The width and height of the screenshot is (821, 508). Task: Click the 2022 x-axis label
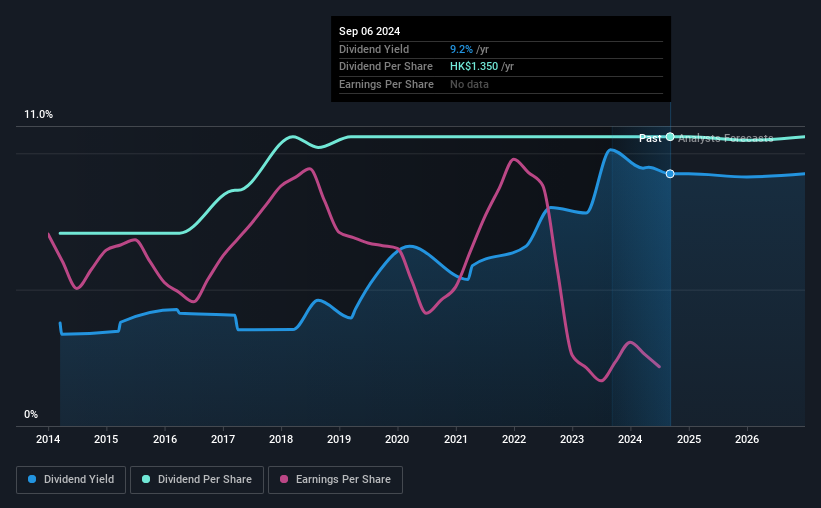click(x=514, y=439)
